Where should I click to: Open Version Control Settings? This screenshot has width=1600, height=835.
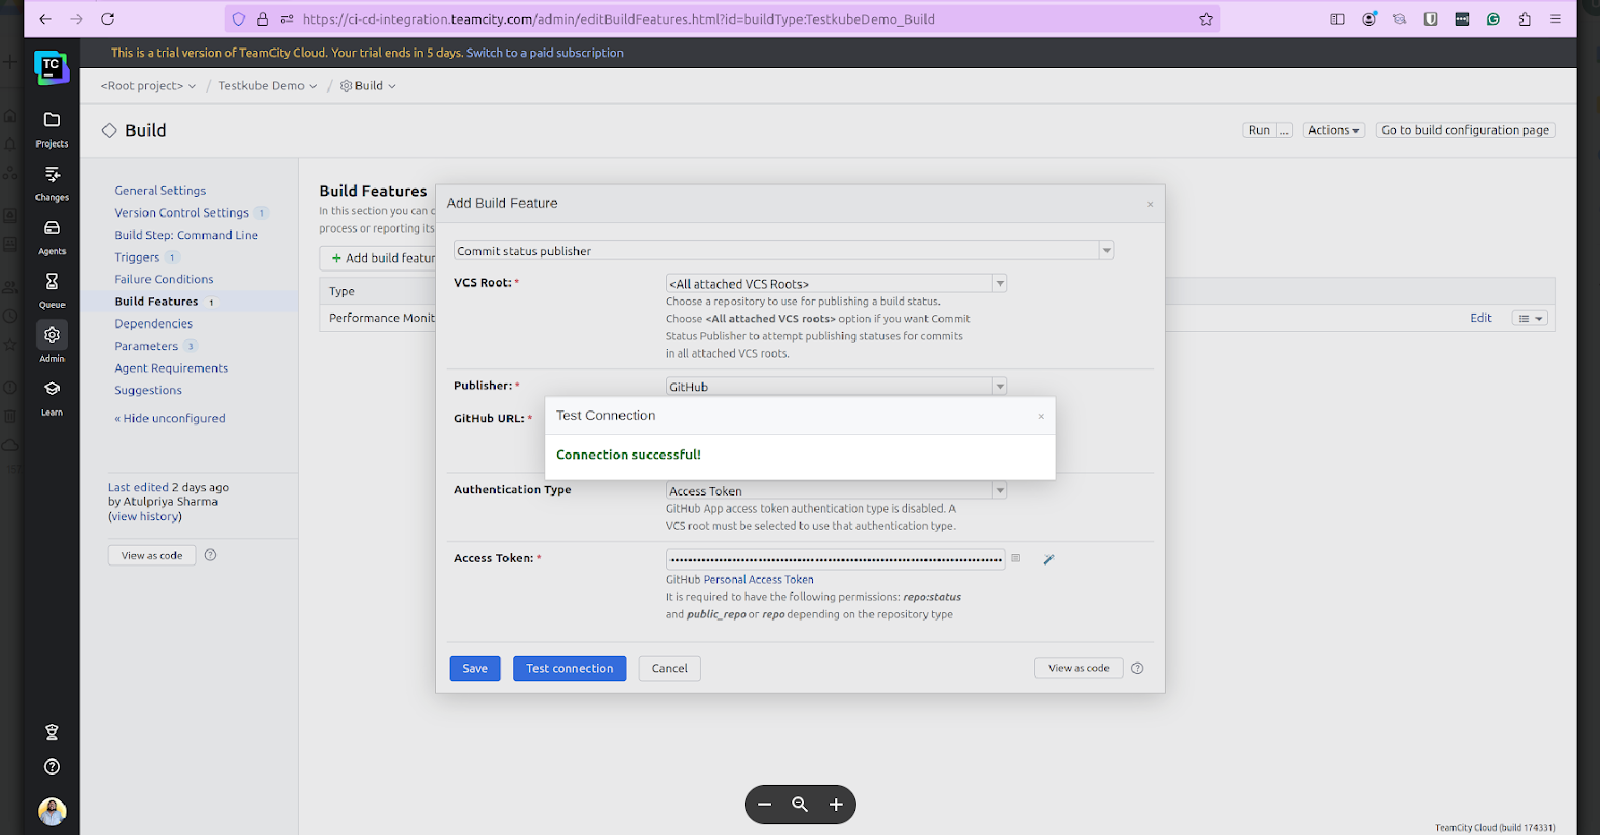click(181, 213)
